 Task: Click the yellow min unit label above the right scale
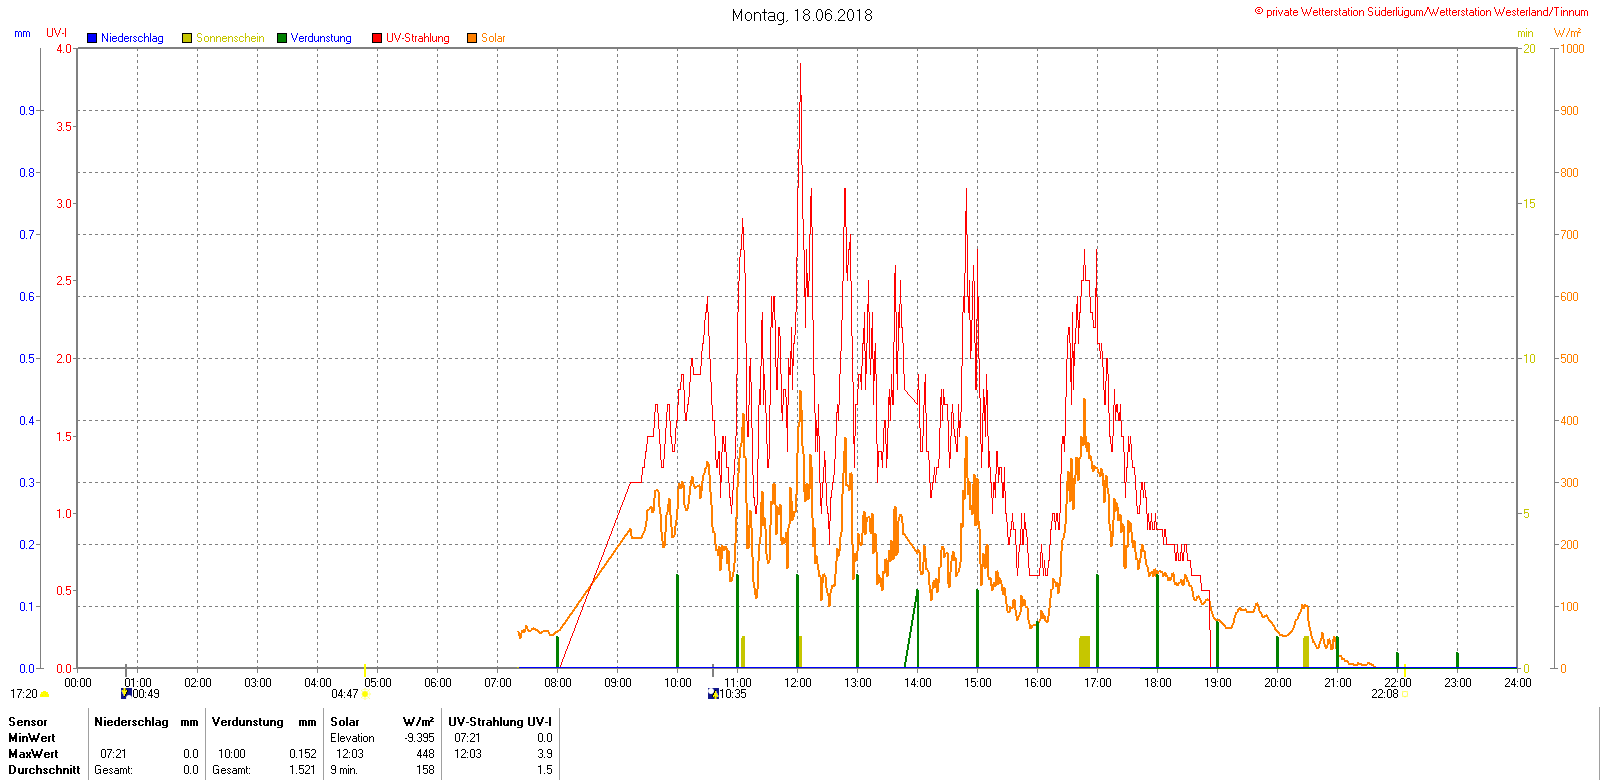(x=1525, y=33)
